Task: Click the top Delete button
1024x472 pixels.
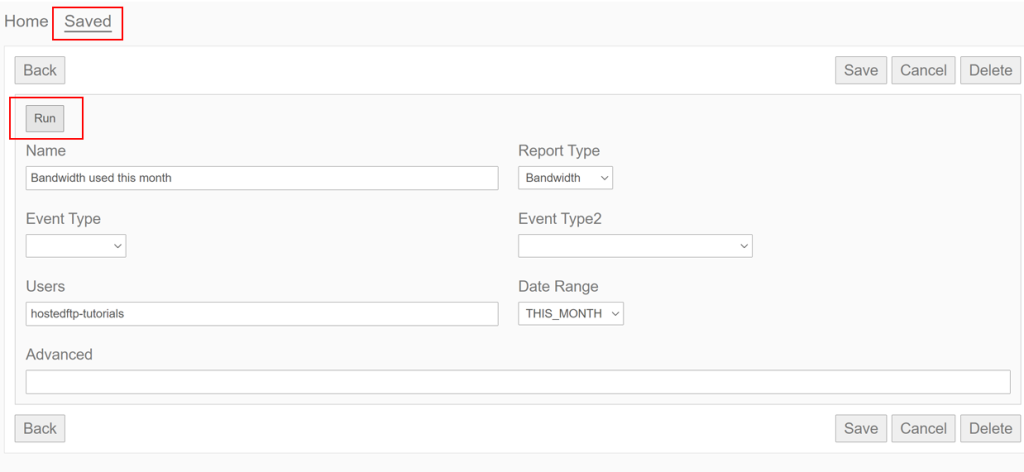Action: [990, 70]
